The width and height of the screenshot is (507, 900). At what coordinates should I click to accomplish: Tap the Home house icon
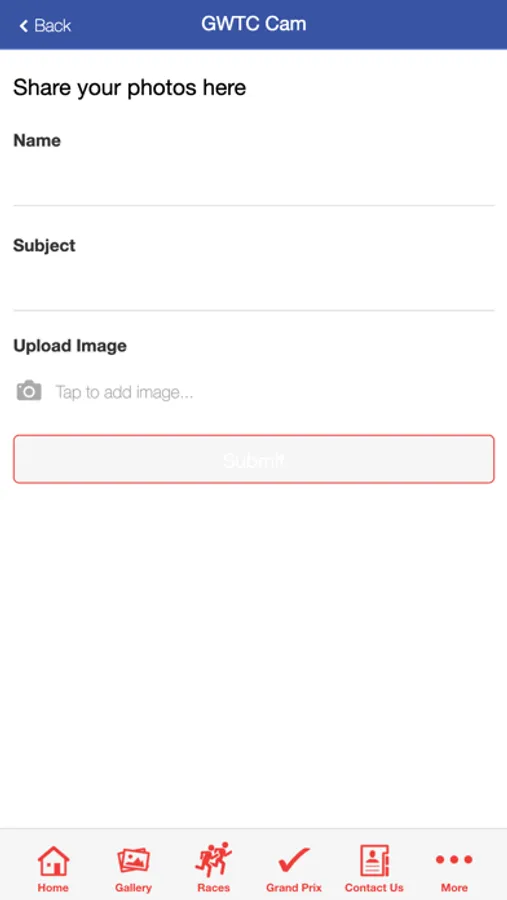click(53, 860)
